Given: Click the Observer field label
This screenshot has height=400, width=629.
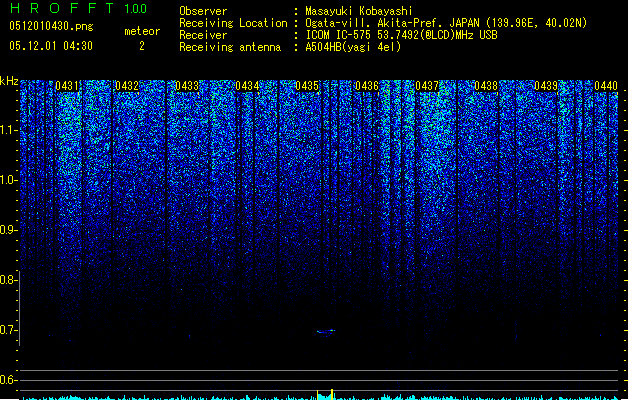Looking at the screenshot, I should pos(203,11).
